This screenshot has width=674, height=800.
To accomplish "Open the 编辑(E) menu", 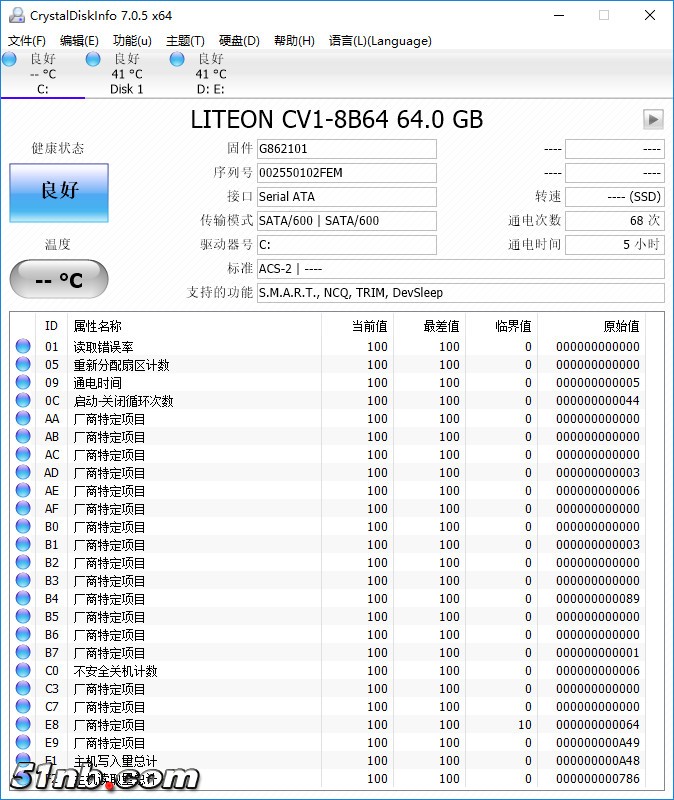I will click(79, 41).
